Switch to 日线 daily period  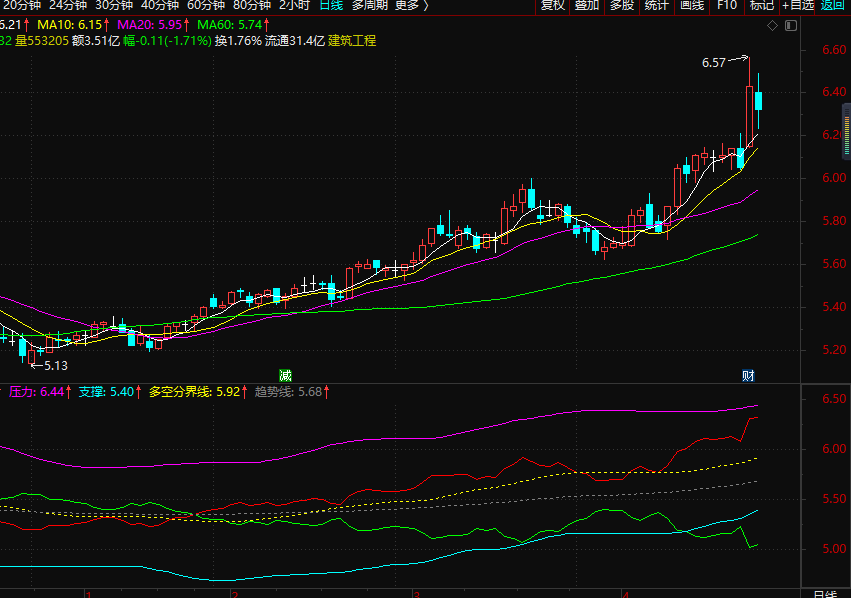pos(330,5)
